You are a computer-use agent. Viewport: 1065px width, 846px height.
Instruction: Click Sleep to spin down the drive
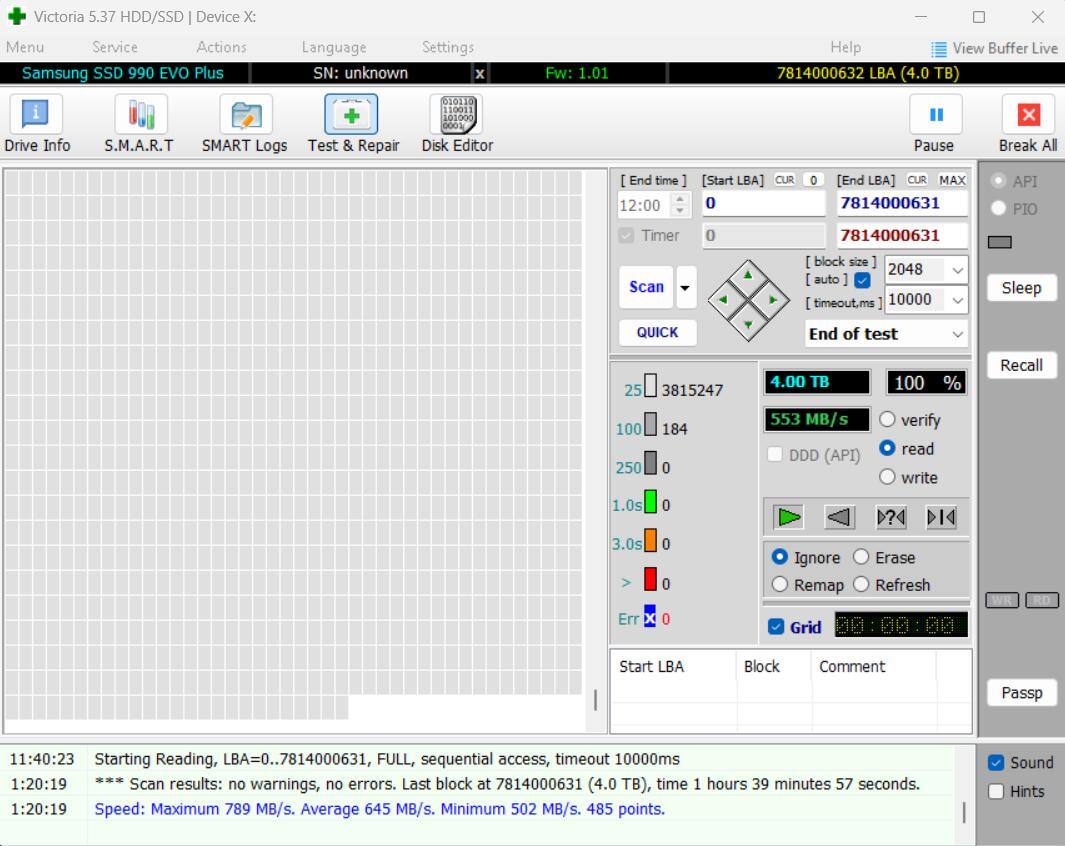[1021, 288]
